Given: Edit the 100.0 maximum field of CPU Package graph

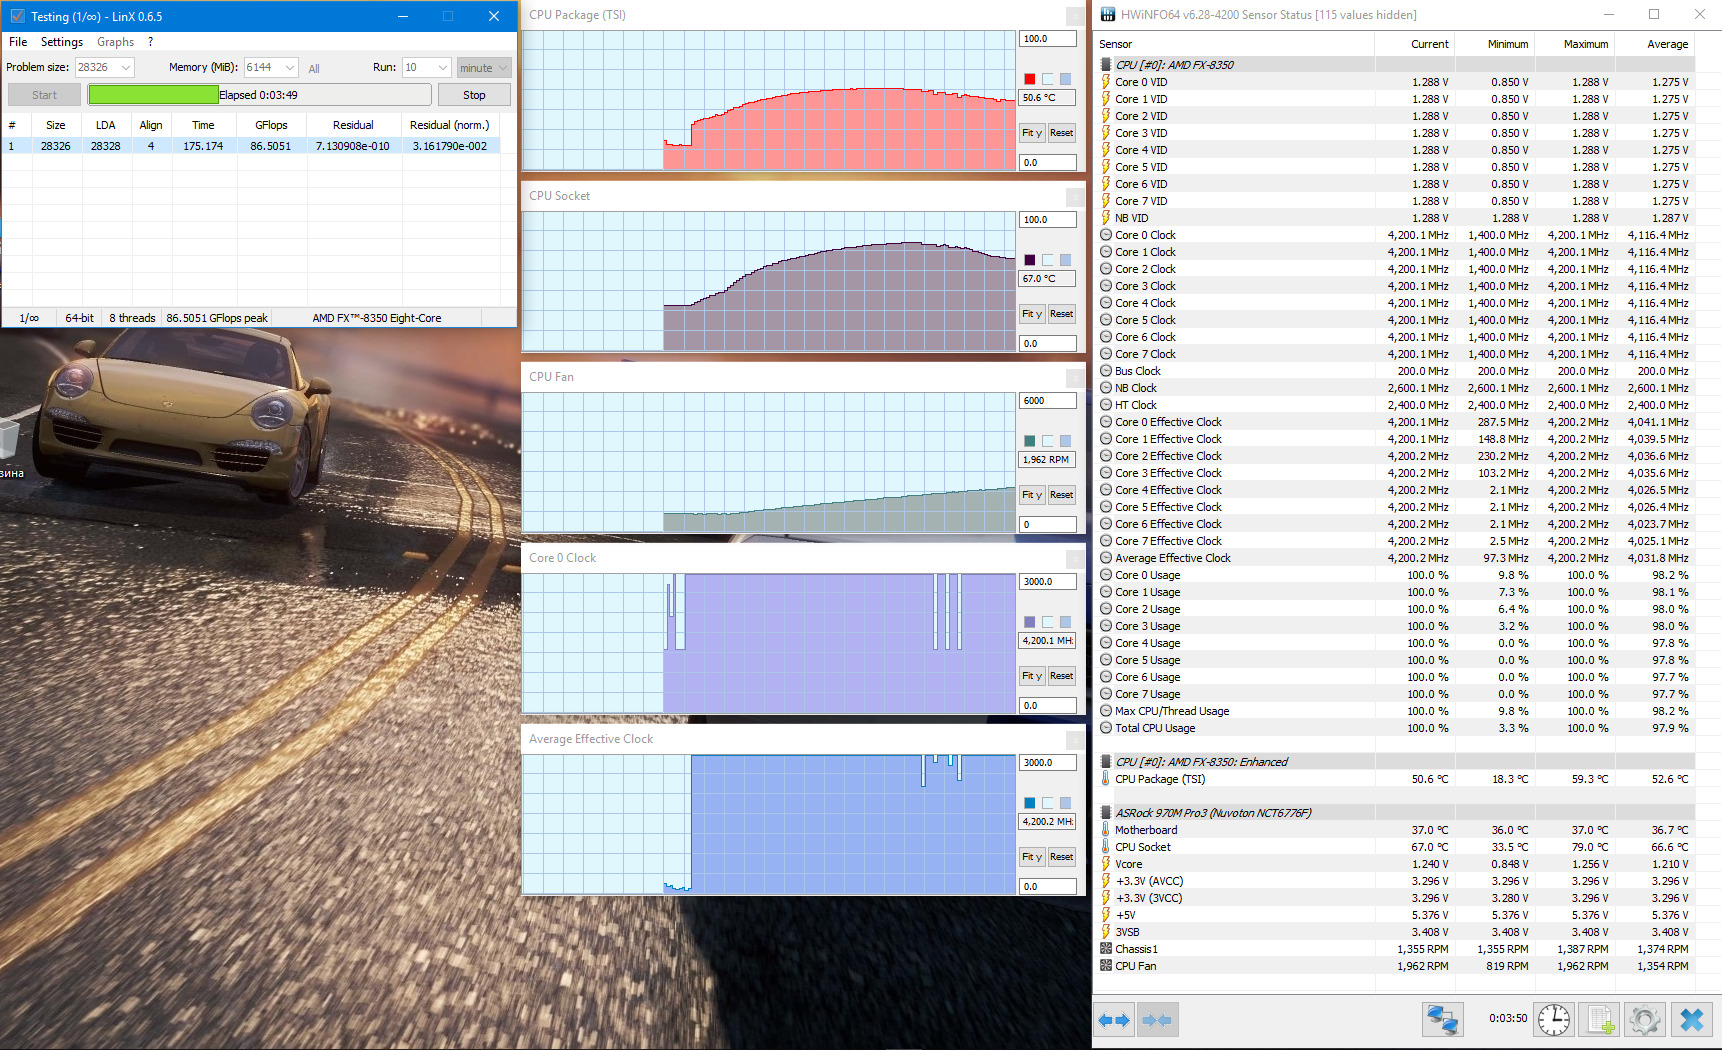Looking at the screenshot, I should pos(1048,39).
